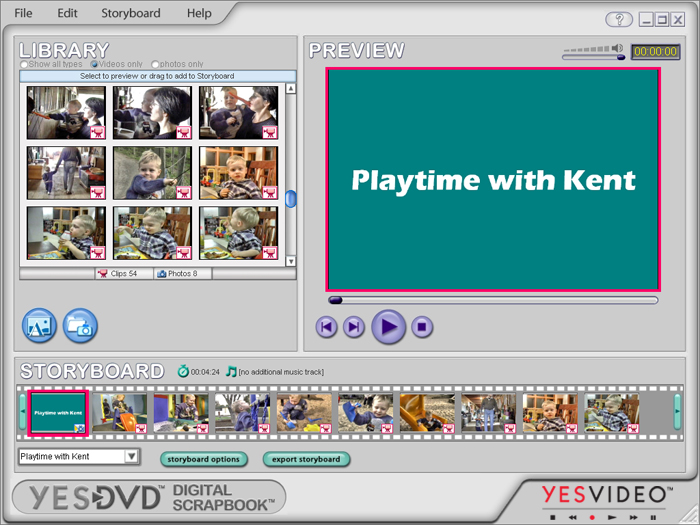
Task: Click the YesVideo record dot icon
Action: click(592, 517)
